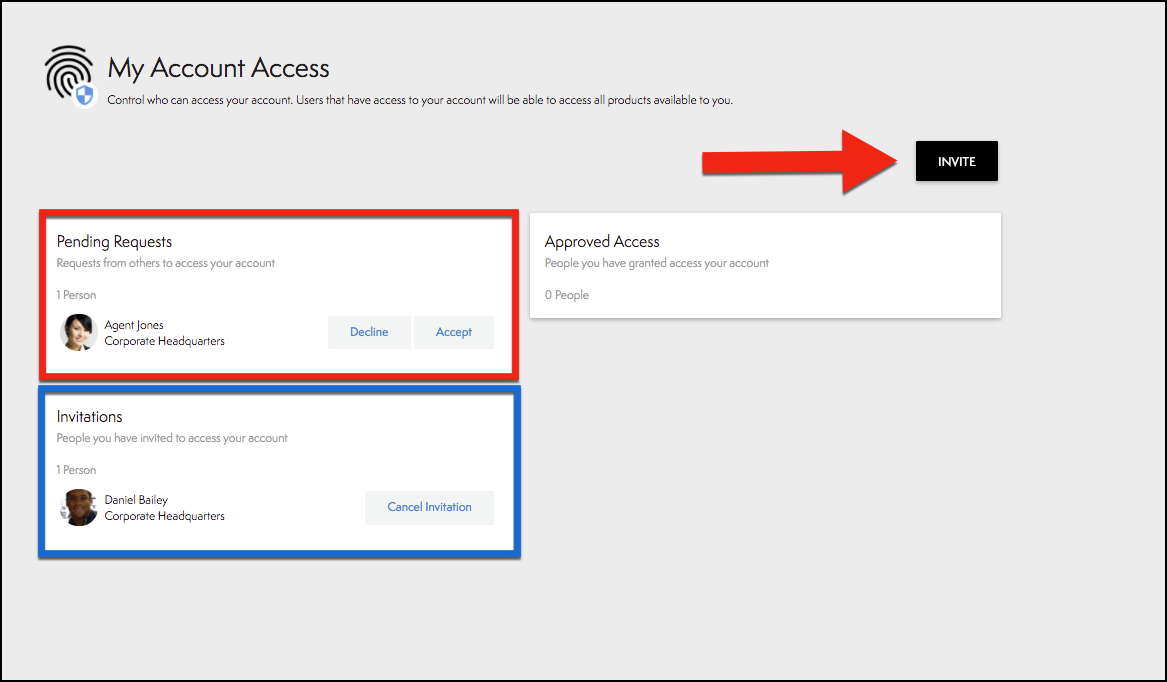Click Corporate Headquarters under Agent Jones
1167x682 pixels.
click(164, 341)
